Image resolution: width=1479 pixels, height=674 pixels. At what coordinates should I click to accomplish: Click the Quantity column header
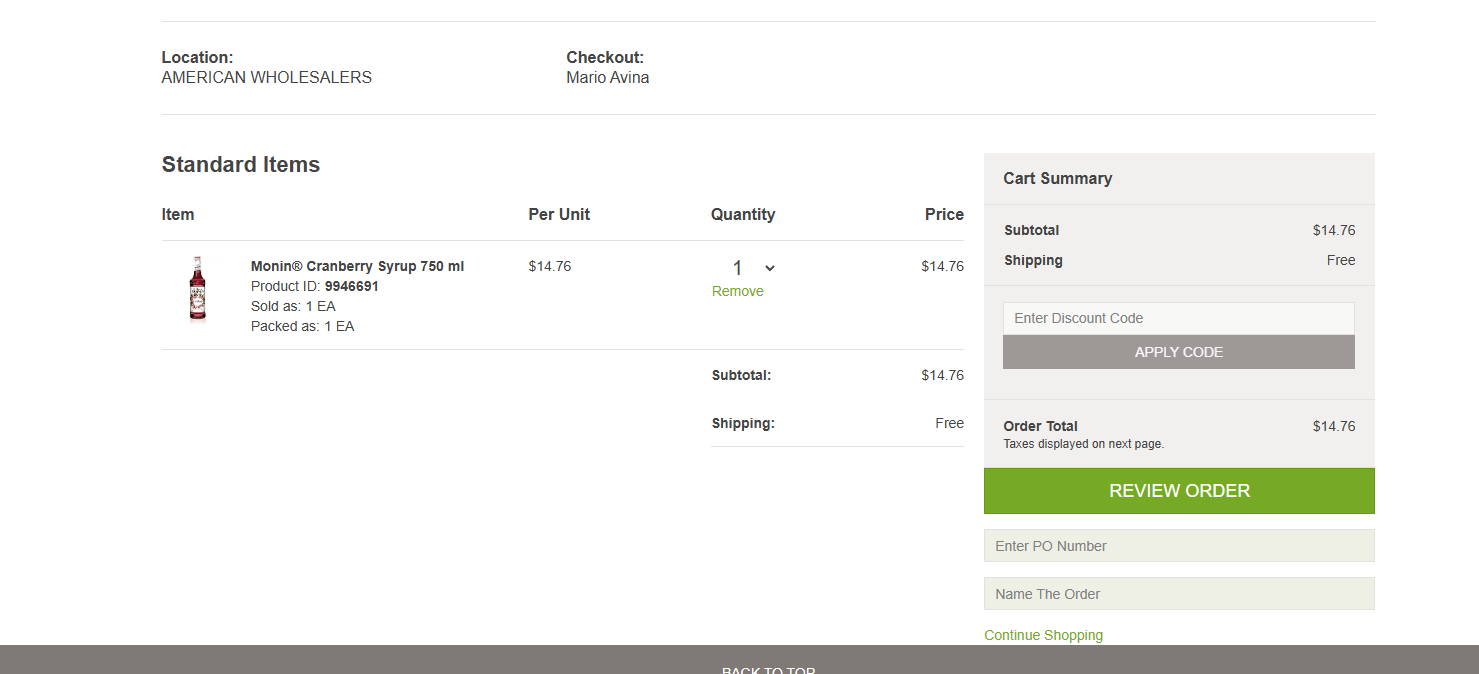click(x=743, y=214)
